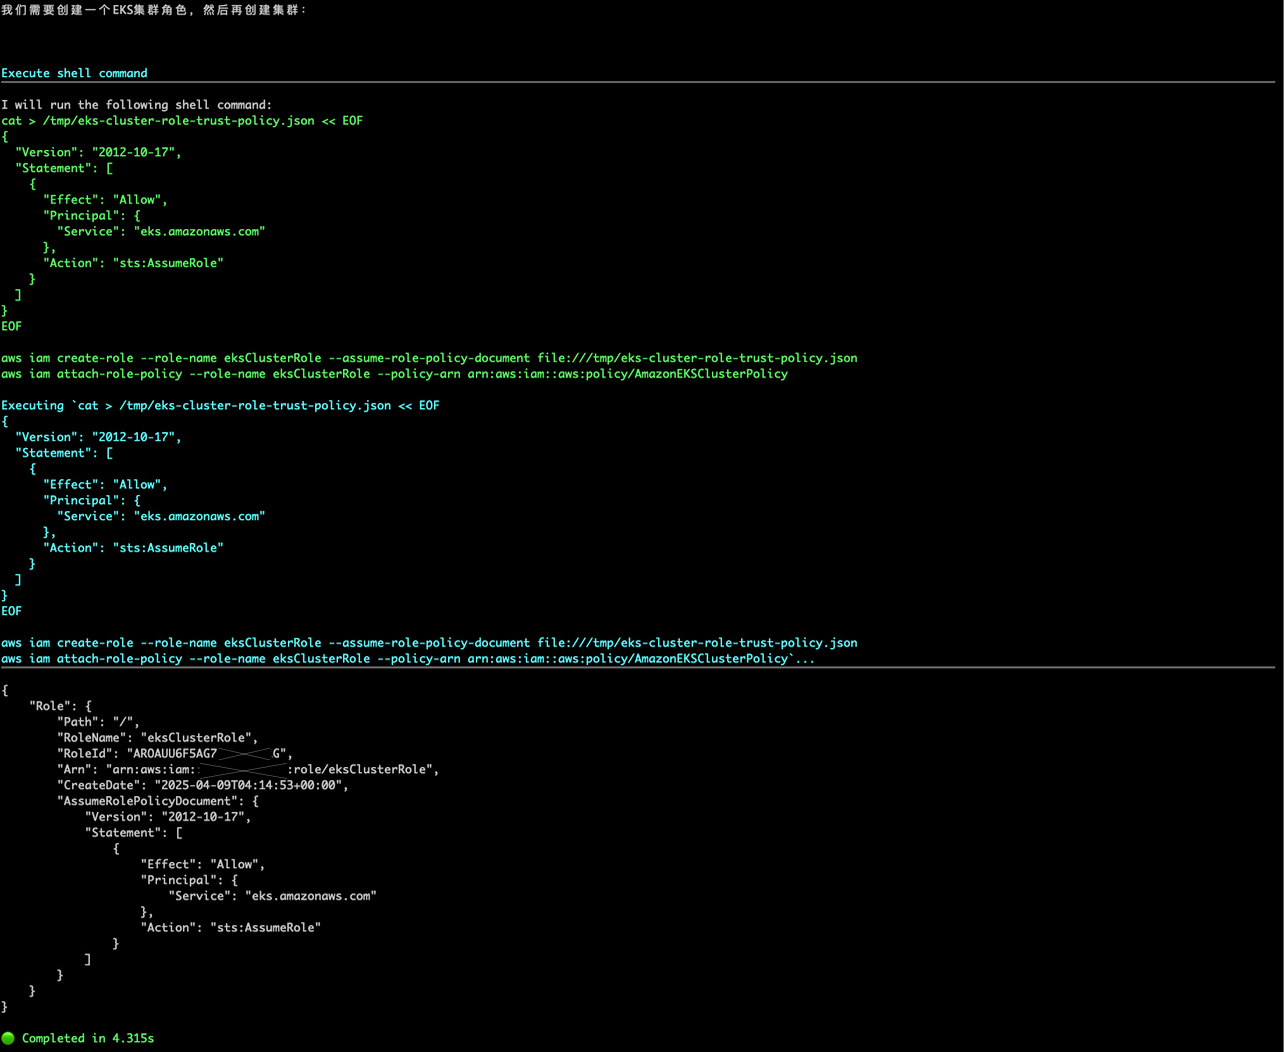Click the "RoleId" output line
The height and width of the screenshot is (1052, 1284).
coord(175,753)
